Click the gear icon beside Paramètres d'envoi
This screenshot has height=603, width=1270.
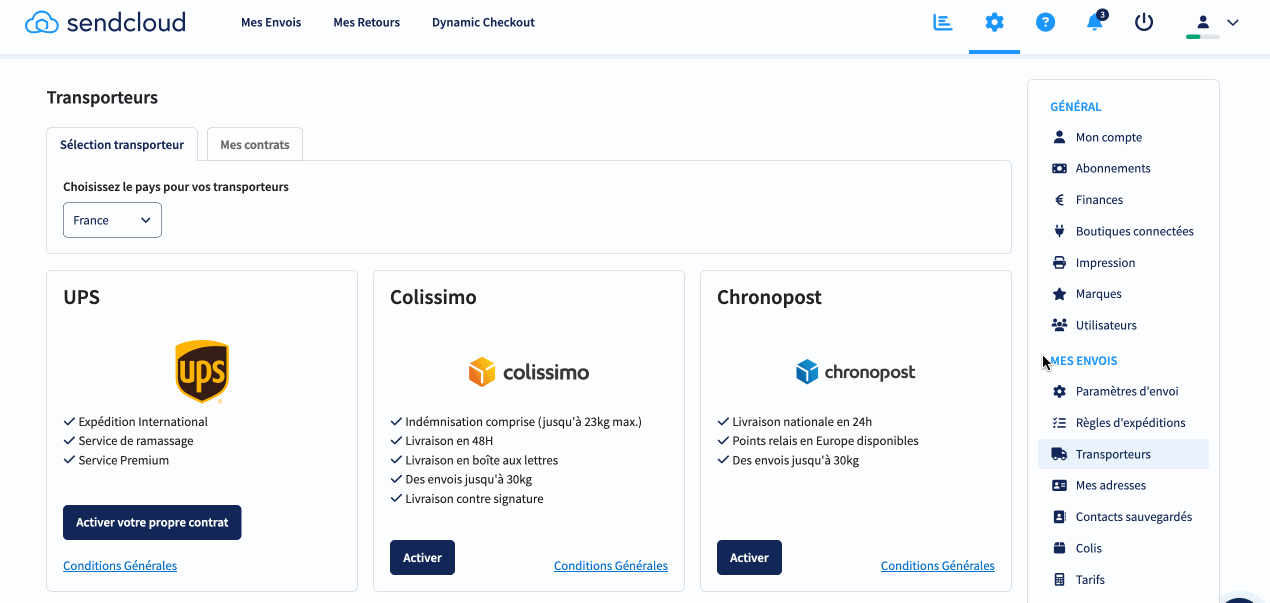tap(1060, 391)
